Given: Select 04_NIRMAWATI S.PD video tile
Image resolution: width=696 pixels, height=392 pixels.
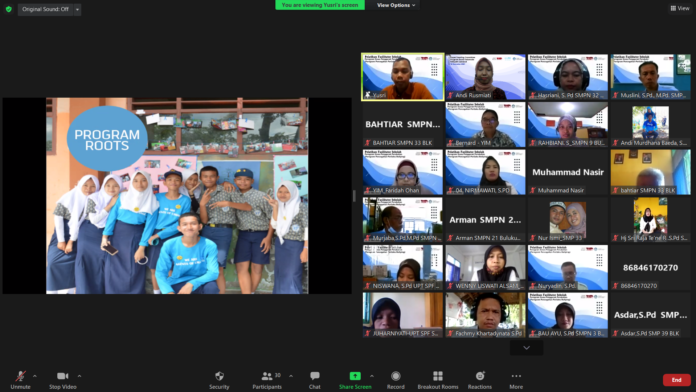Looking at the screenshot, I should click(485, 172).
